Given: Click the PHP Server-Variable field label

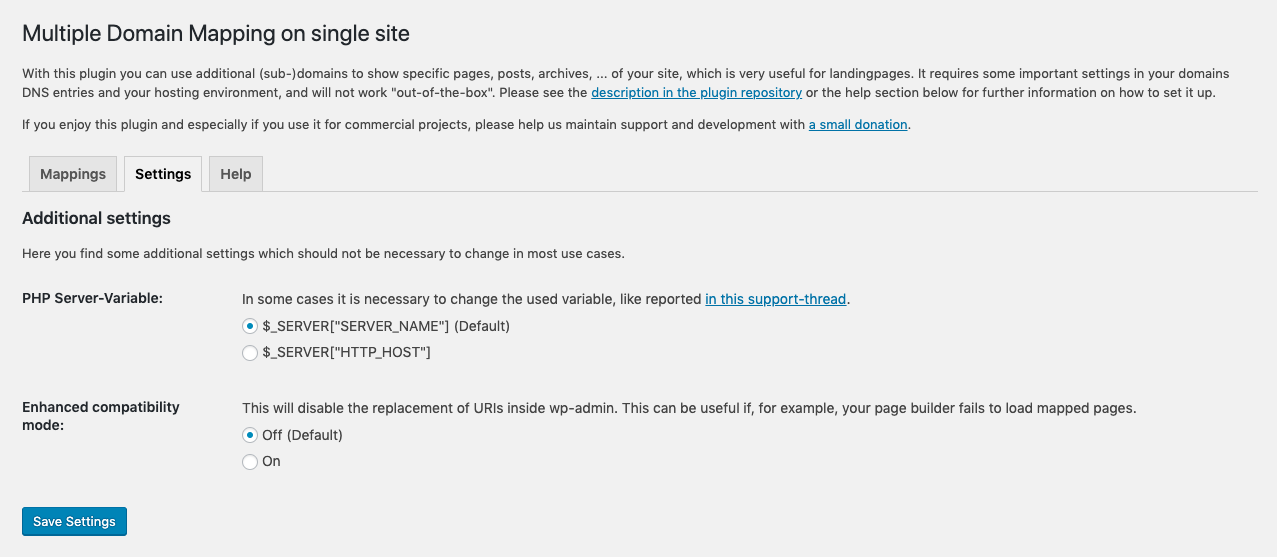Looking at the screenshot, I should (92, 299).
